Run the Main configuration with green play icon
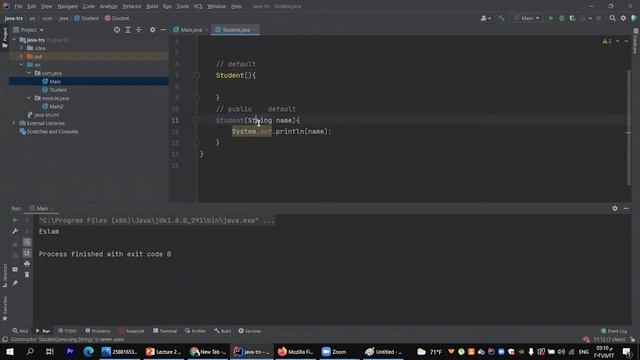Viewport: 640px width, 360px height. coord(551,18)
